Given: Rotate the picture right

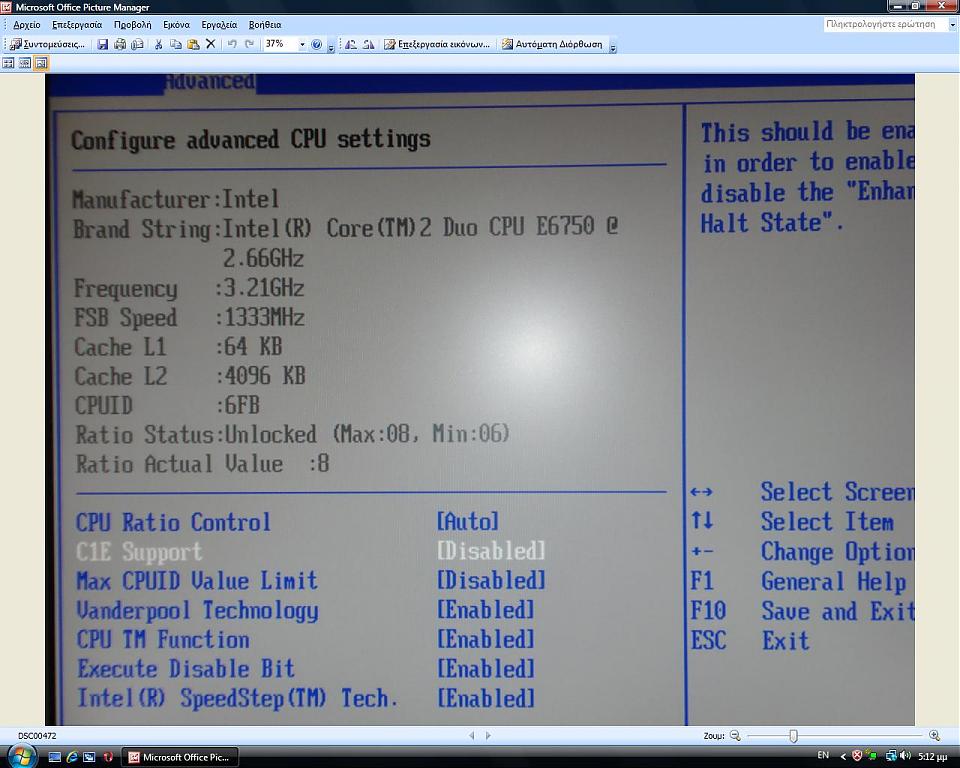Looking at the screenshot, I should (x=369, y=44).
